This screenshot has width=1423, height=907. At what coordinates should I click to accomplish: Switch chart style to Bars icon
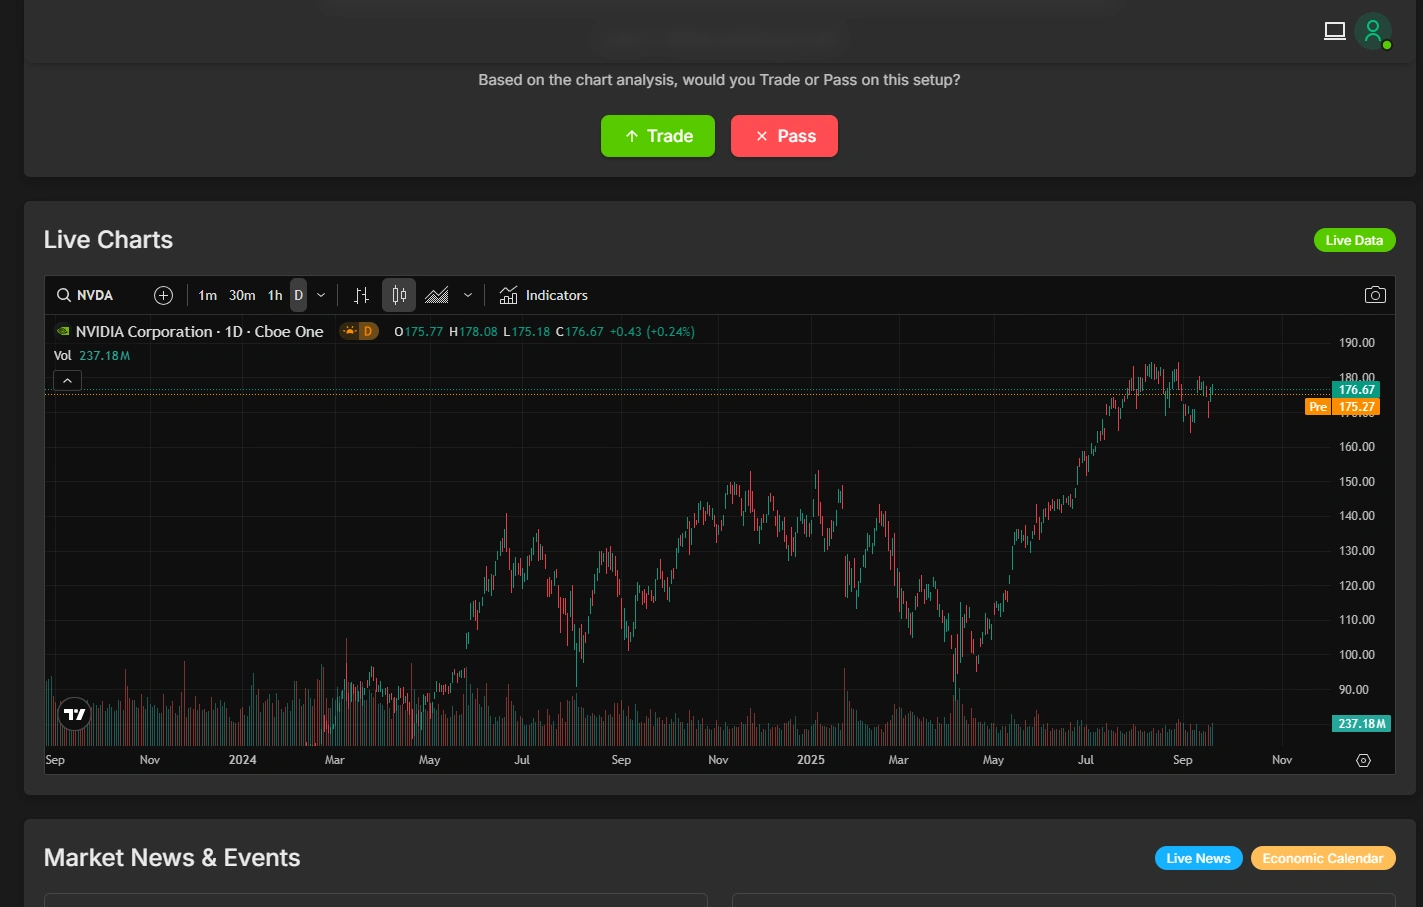click(361, 295)
